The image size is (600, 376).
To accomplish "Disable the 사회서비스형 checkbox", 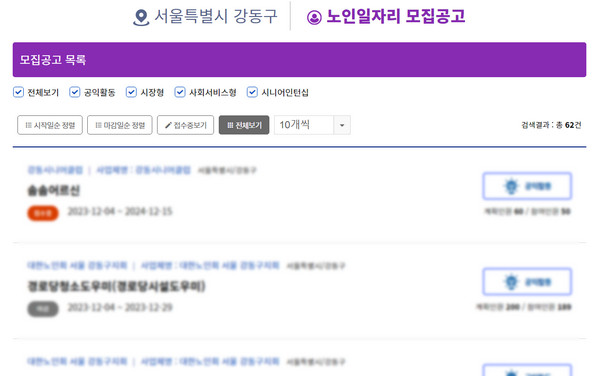I will click(180, 92).
